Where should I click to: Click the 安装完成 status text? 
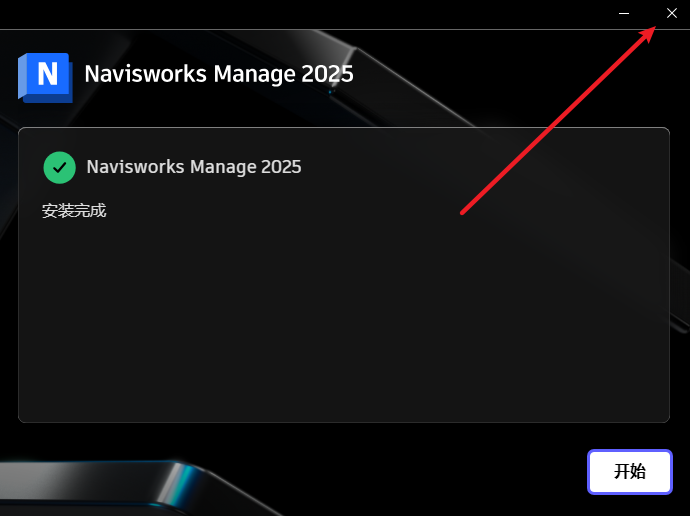click(74, 211)
